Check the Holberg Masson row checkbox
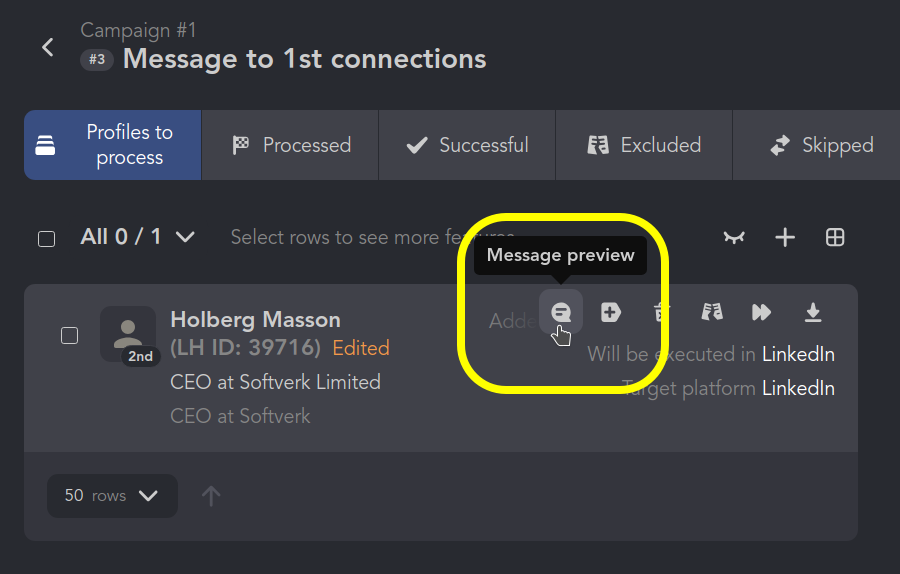This screenshot has width=900, height=574. pos(69,335)
